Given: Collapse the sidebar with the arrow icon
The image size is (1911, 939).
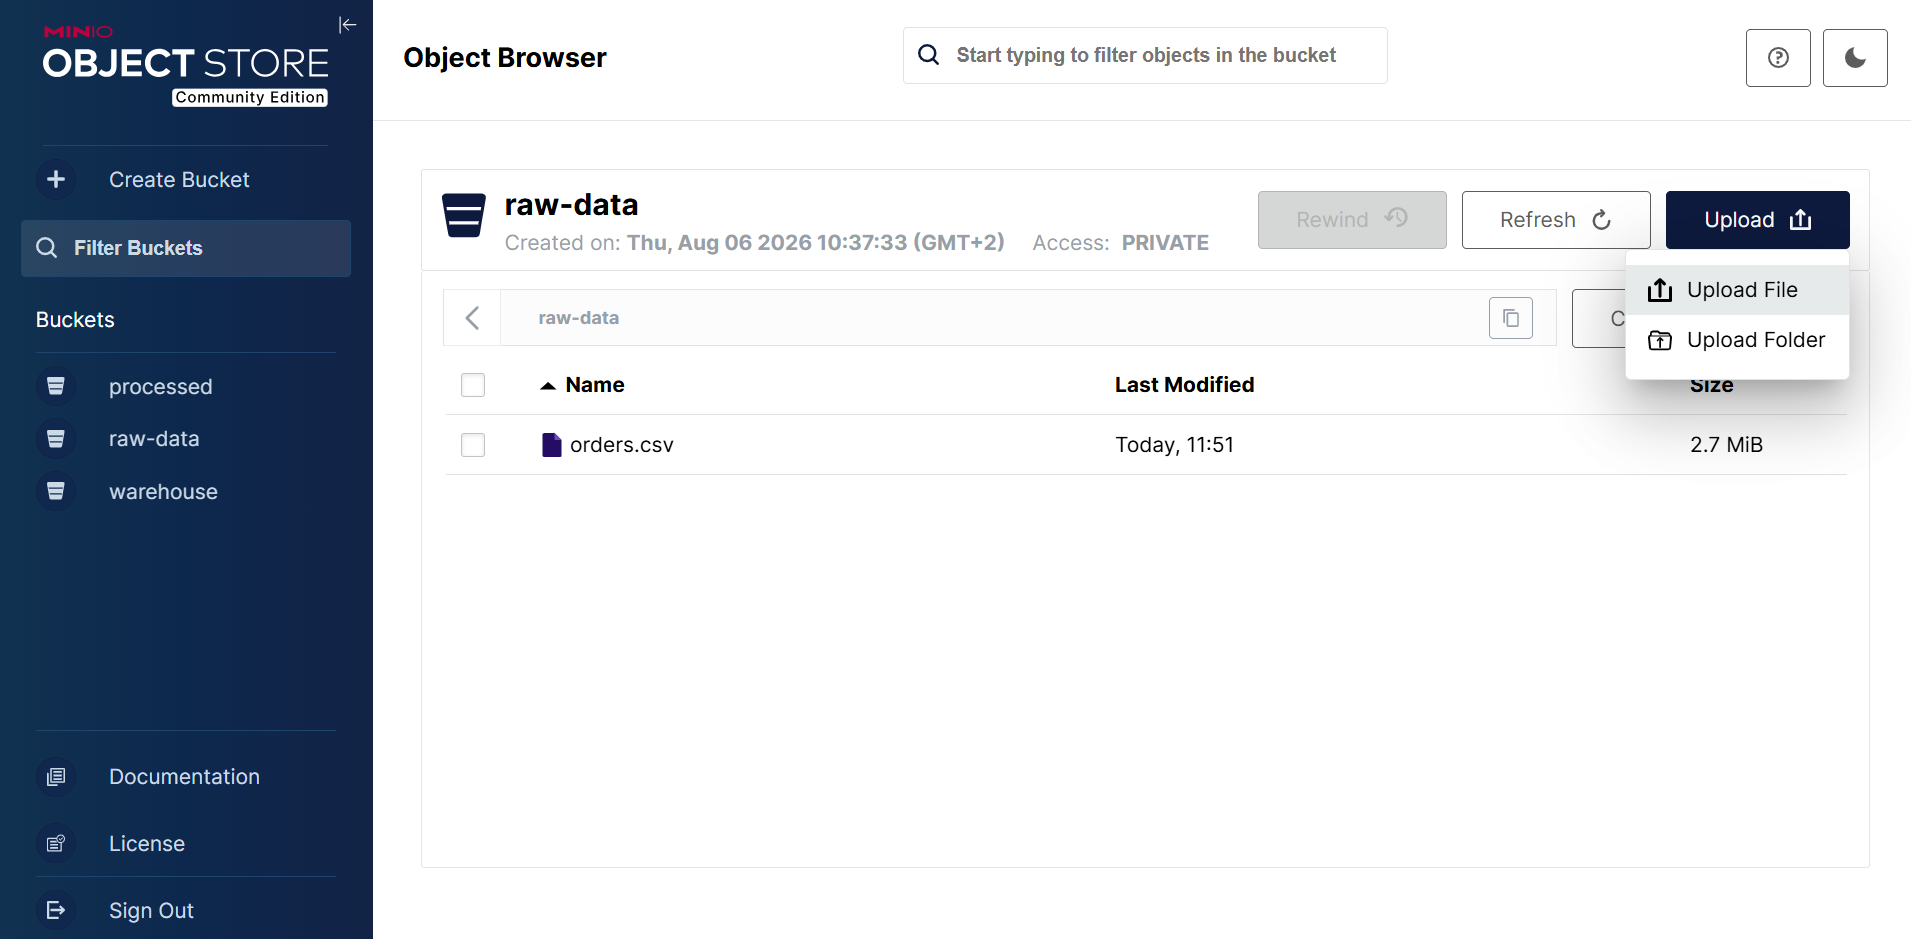Looking at the screenshot, I should 348,25.
